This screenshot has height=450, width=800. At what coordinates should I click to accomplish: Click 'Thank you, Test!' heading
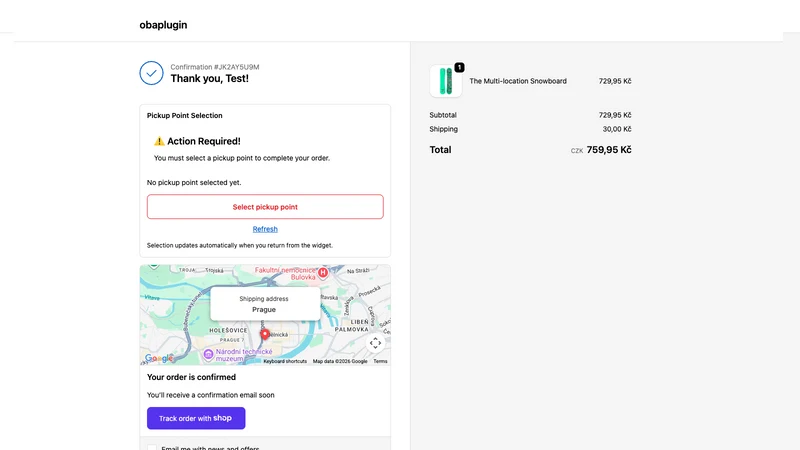210,79
